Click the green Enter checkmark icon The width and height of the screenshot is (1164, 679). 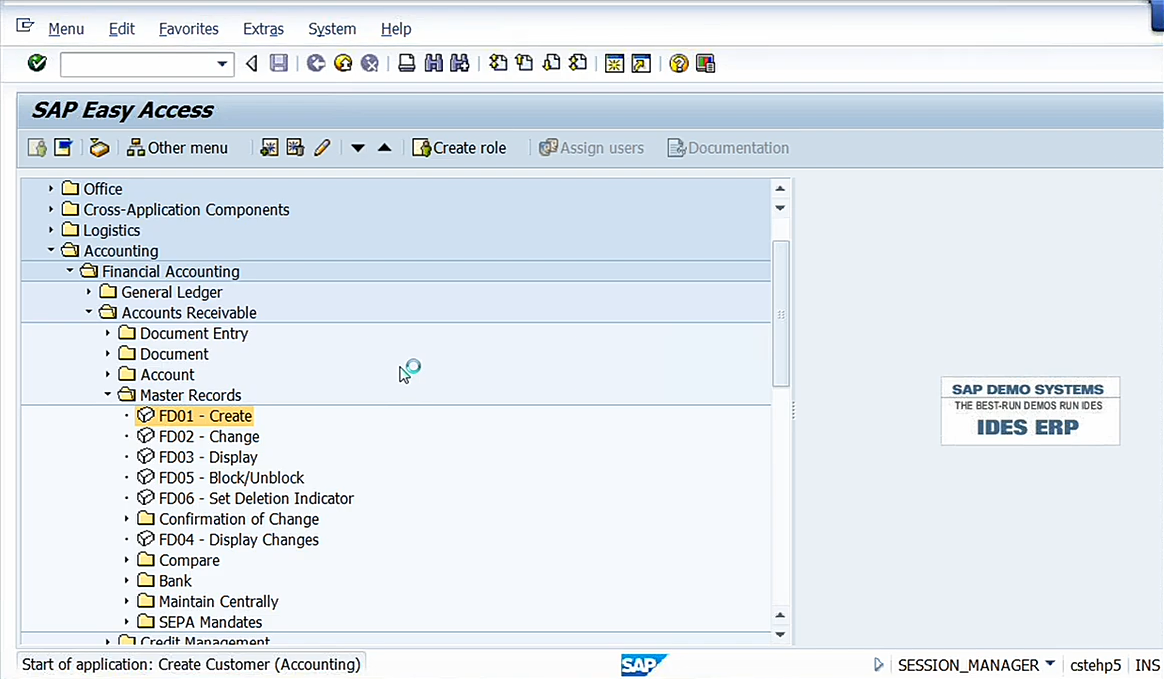pos(37,63)
